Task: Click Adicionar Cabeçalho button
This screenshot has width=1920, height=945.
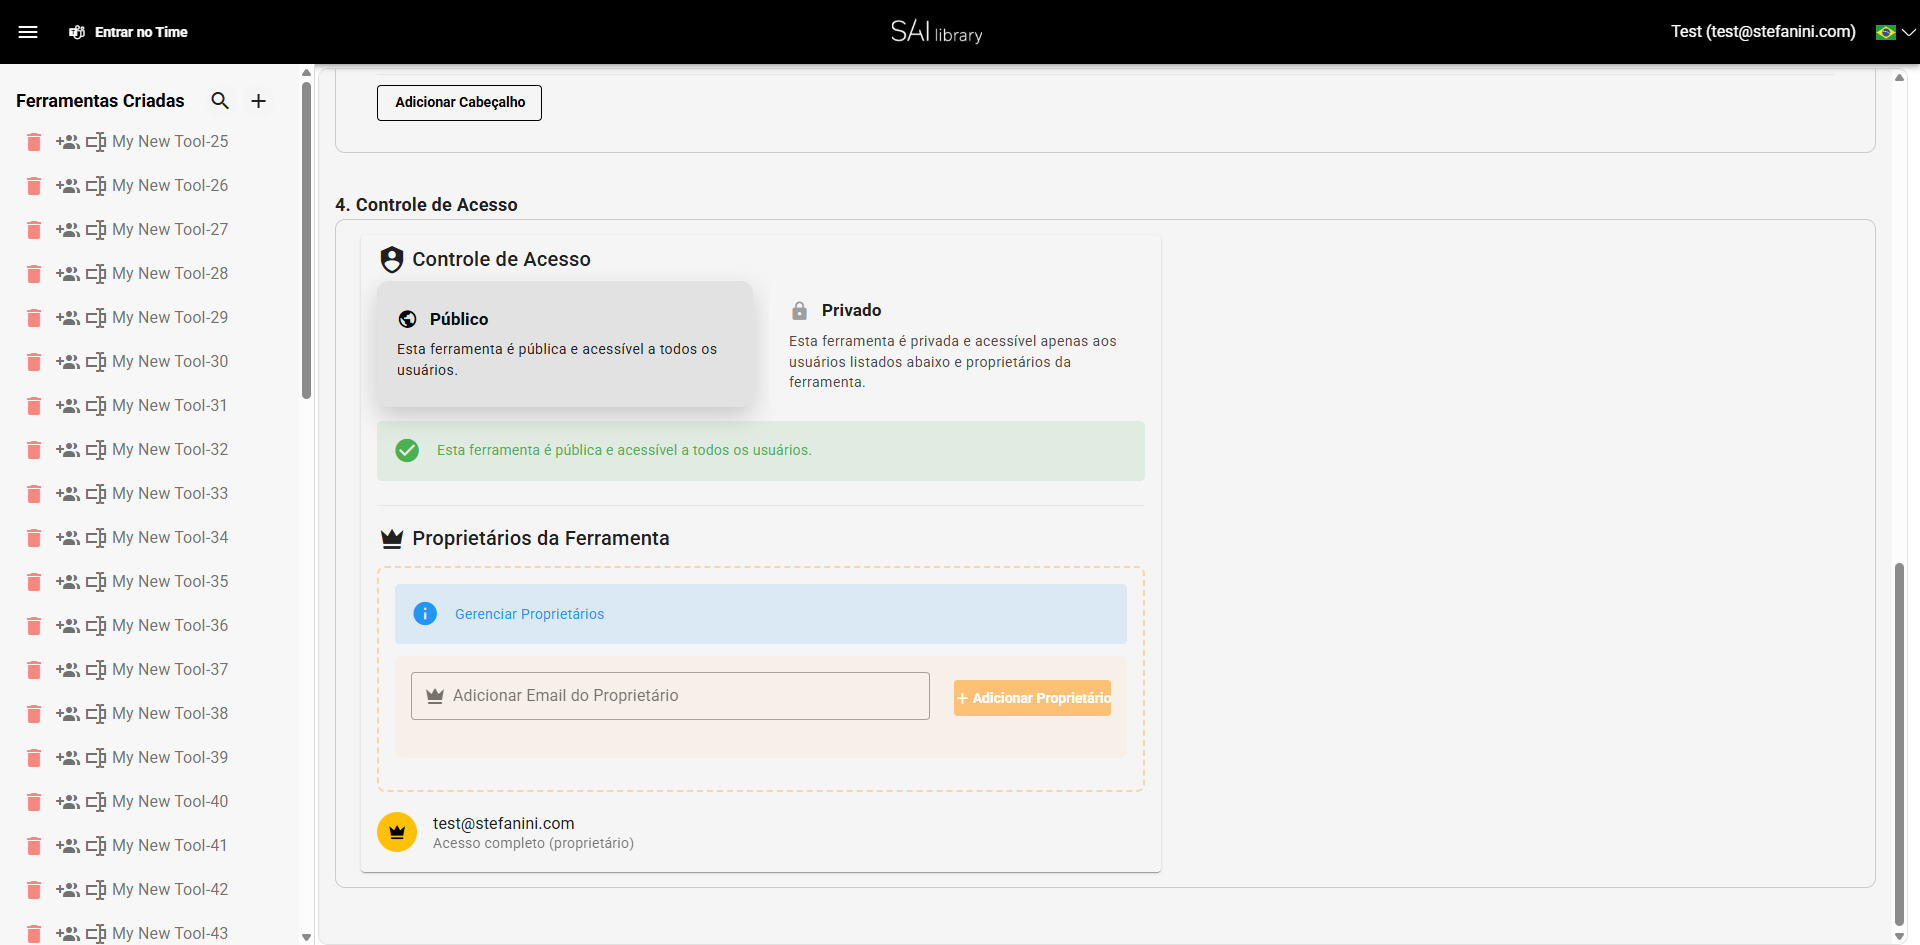Action: pos(459,103)
